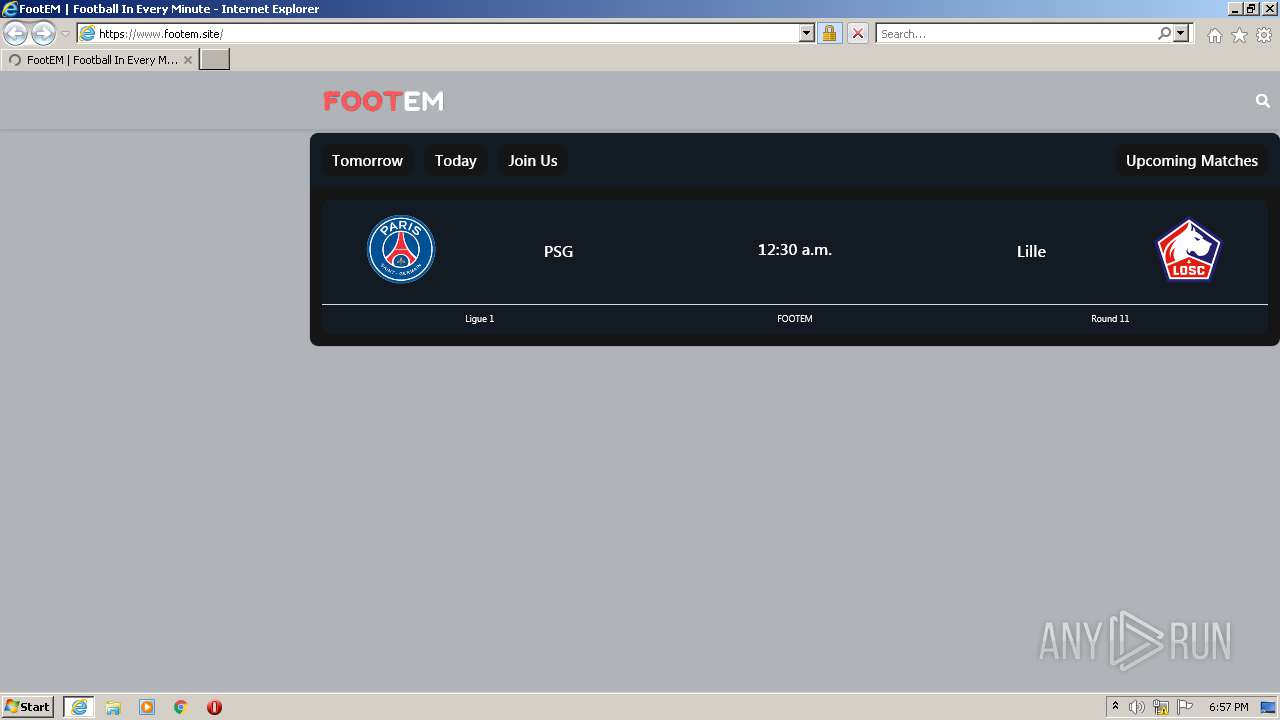Screen dimensions: 1280x720
Task: Open the IE Tools gear icon
Action: (1264, 35)
